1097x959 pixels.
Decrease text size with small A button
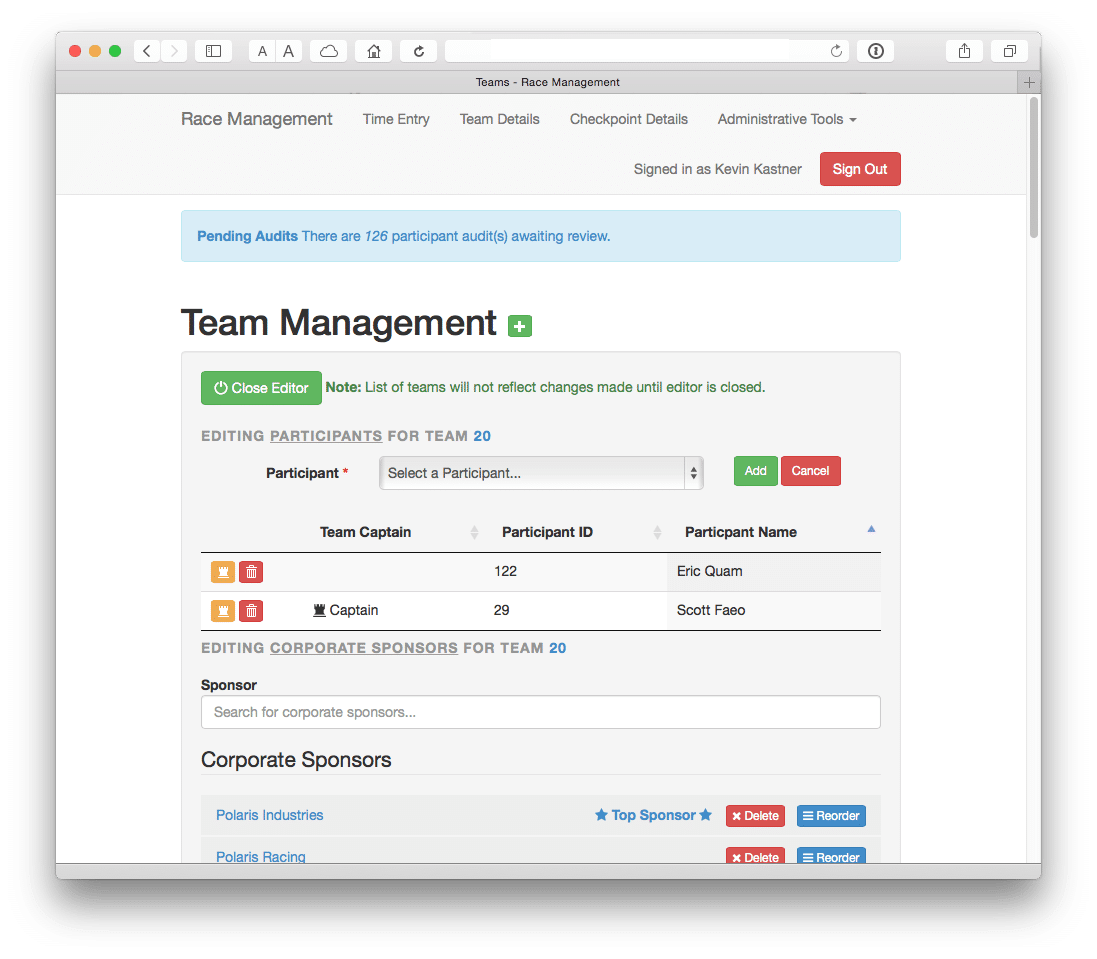[x=262, y=51]
